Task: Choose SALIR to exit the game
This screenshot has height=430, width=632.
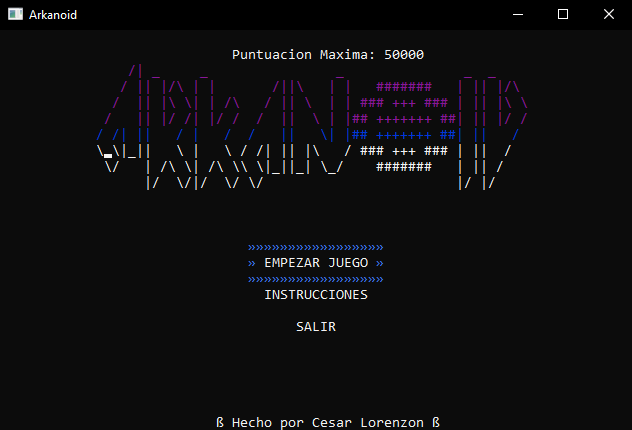Action: 316,326
